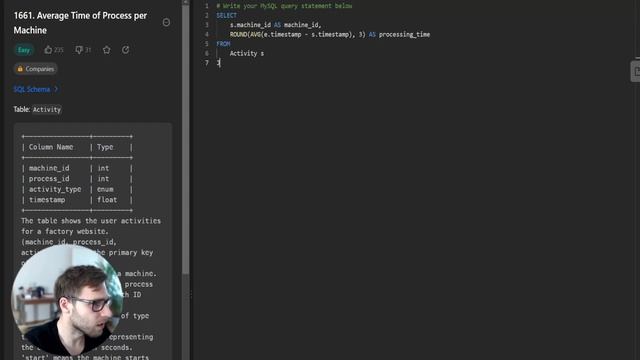Click the activity_type row in schema table
640x360 pixels.
click(77, 189)
